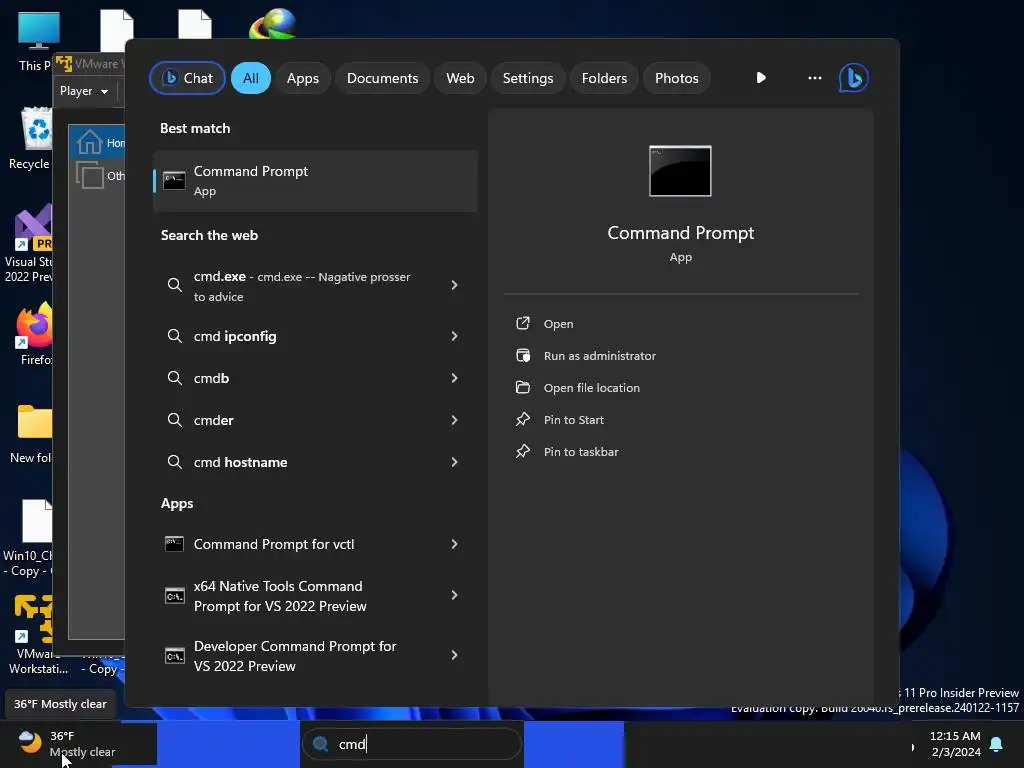Click the cmder web suggestion text

pyautogui.click(x=214, y=420)
